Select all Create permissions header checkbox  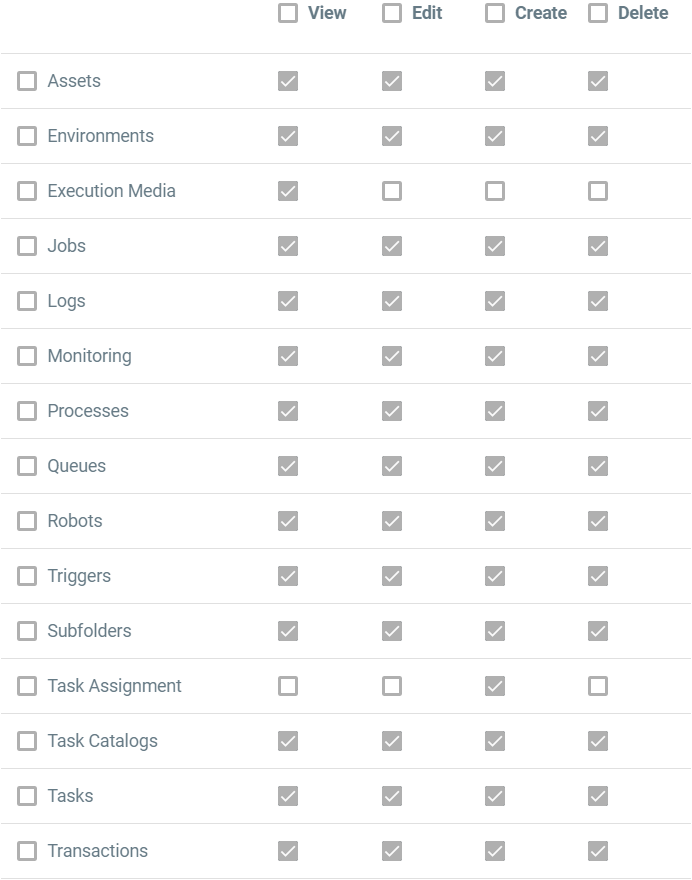(495, 13)
